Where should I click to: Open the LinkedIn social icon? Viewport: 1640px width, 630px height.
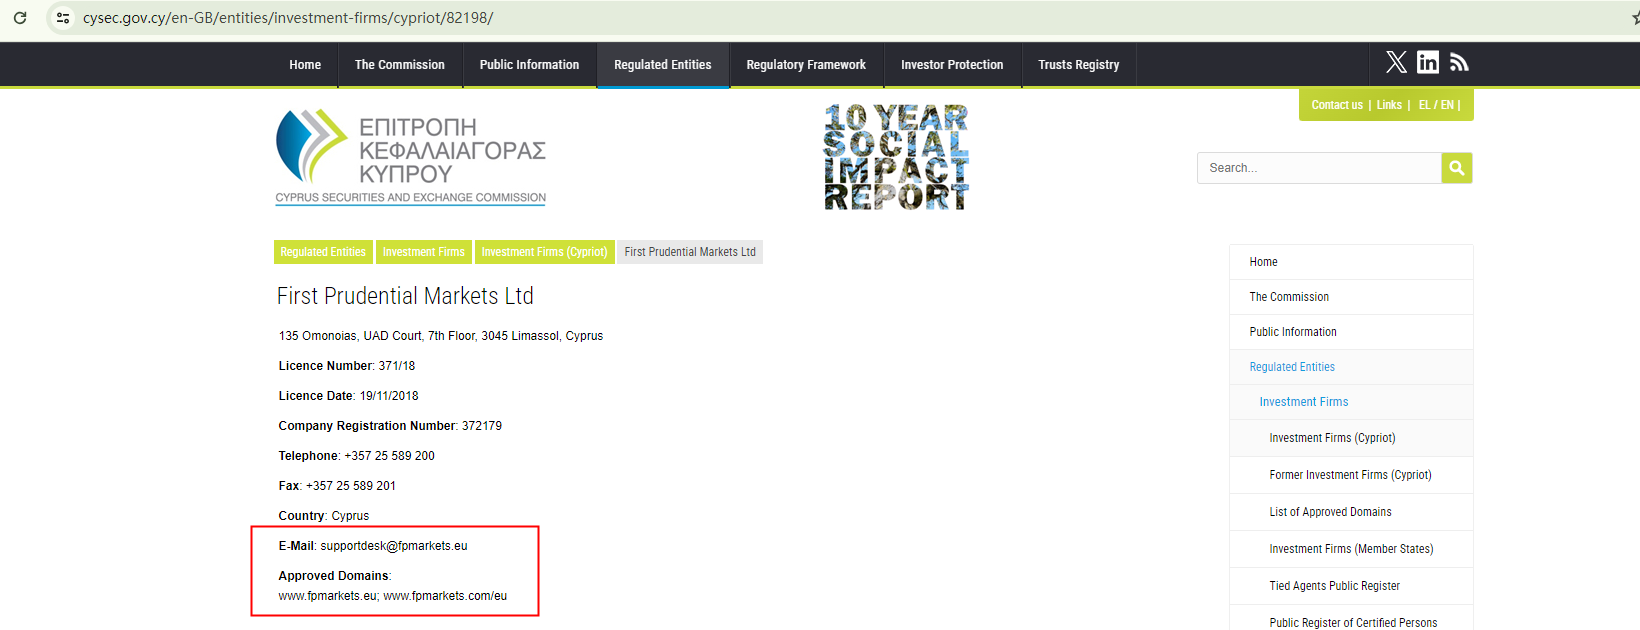pos(1428,62)
